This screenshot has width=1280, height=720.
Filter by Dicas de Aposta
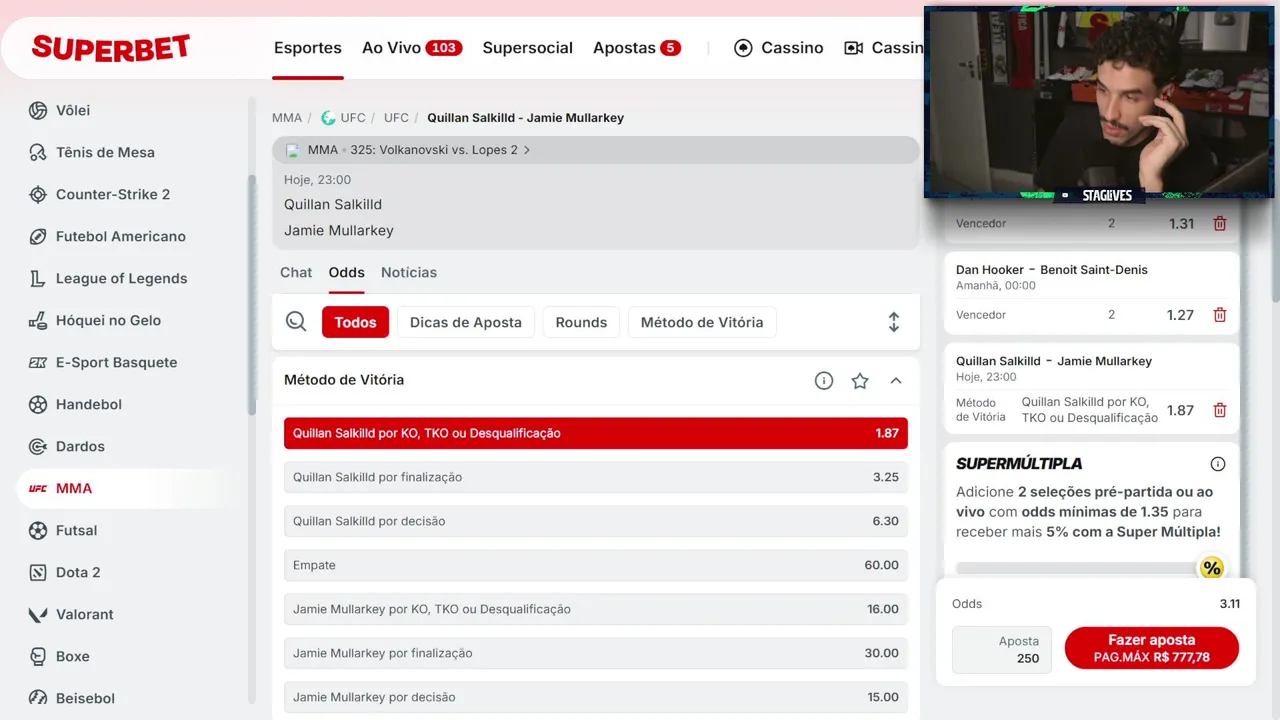[x=466, y=322]
